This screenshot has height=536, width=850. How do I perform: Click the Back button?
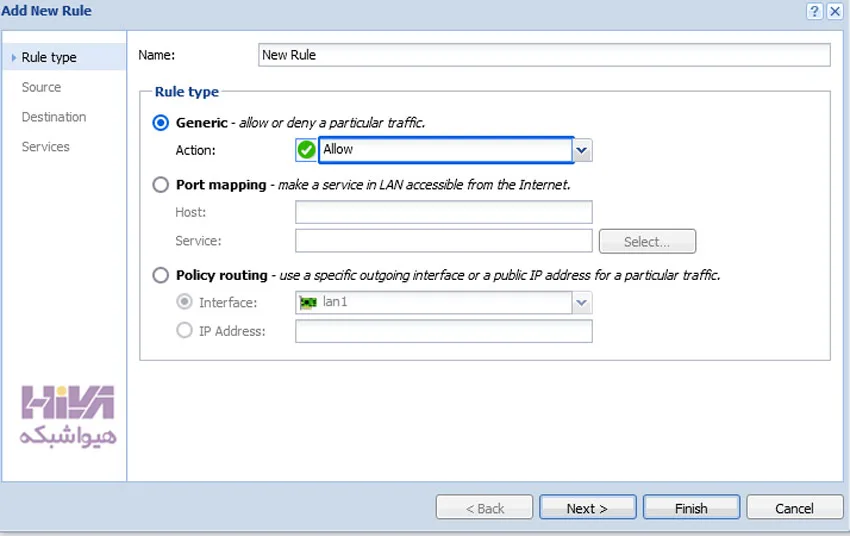tap(484, 508)
